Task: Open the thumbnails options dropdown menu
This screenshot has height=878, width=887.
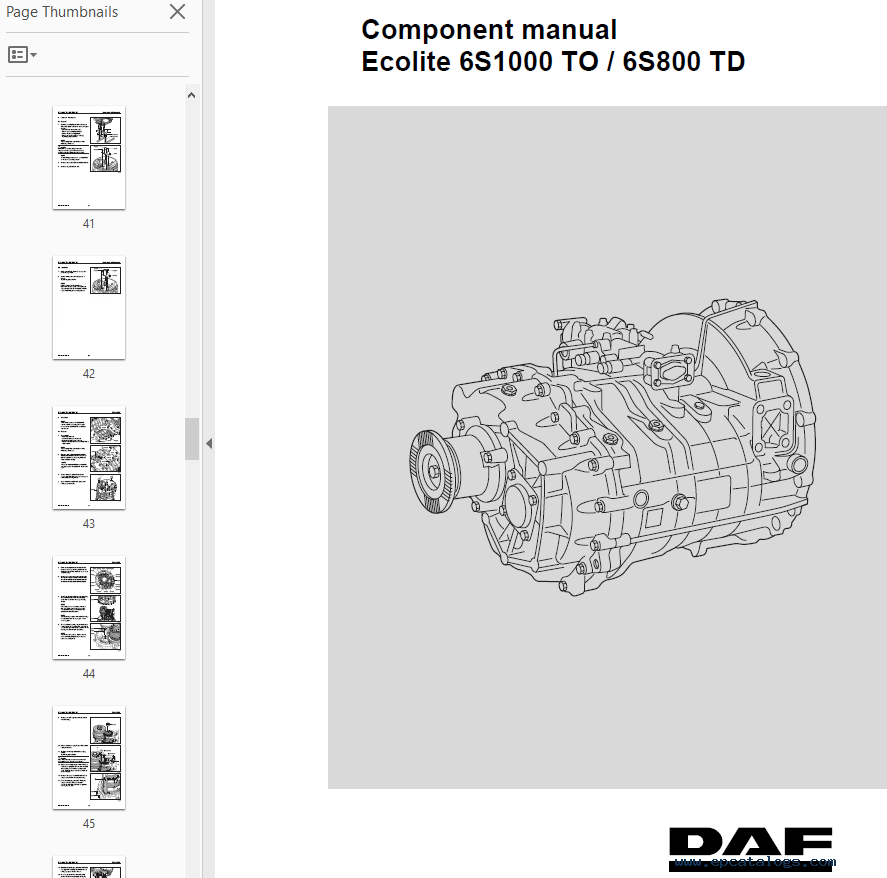Action: (x=22, y=55)
